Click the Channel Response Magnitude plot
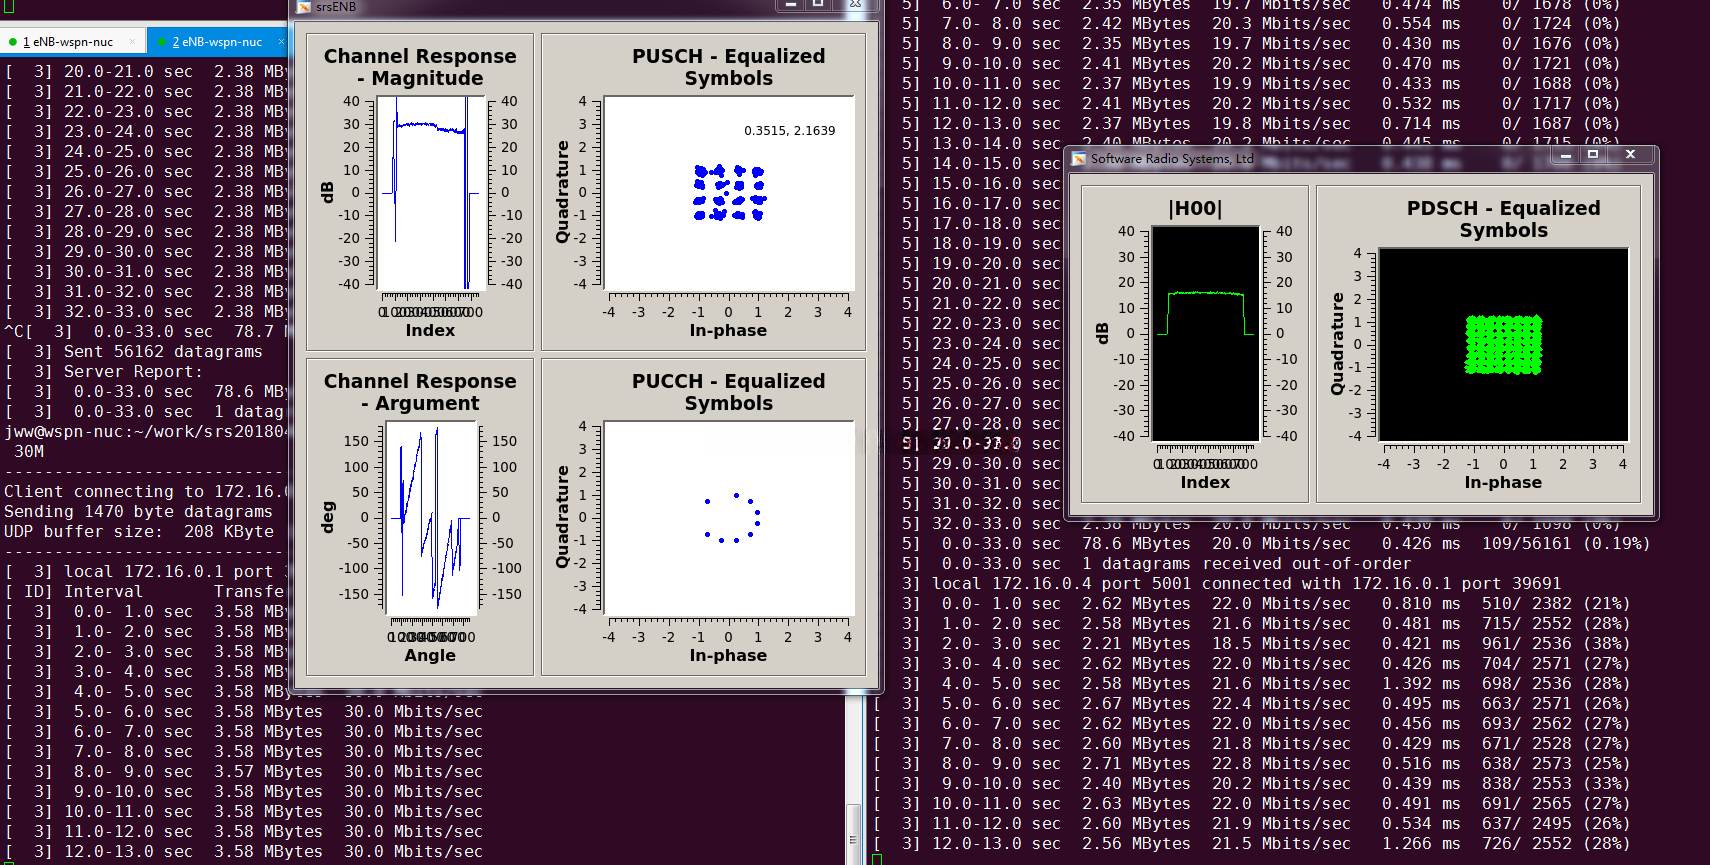 click(430, 192)
